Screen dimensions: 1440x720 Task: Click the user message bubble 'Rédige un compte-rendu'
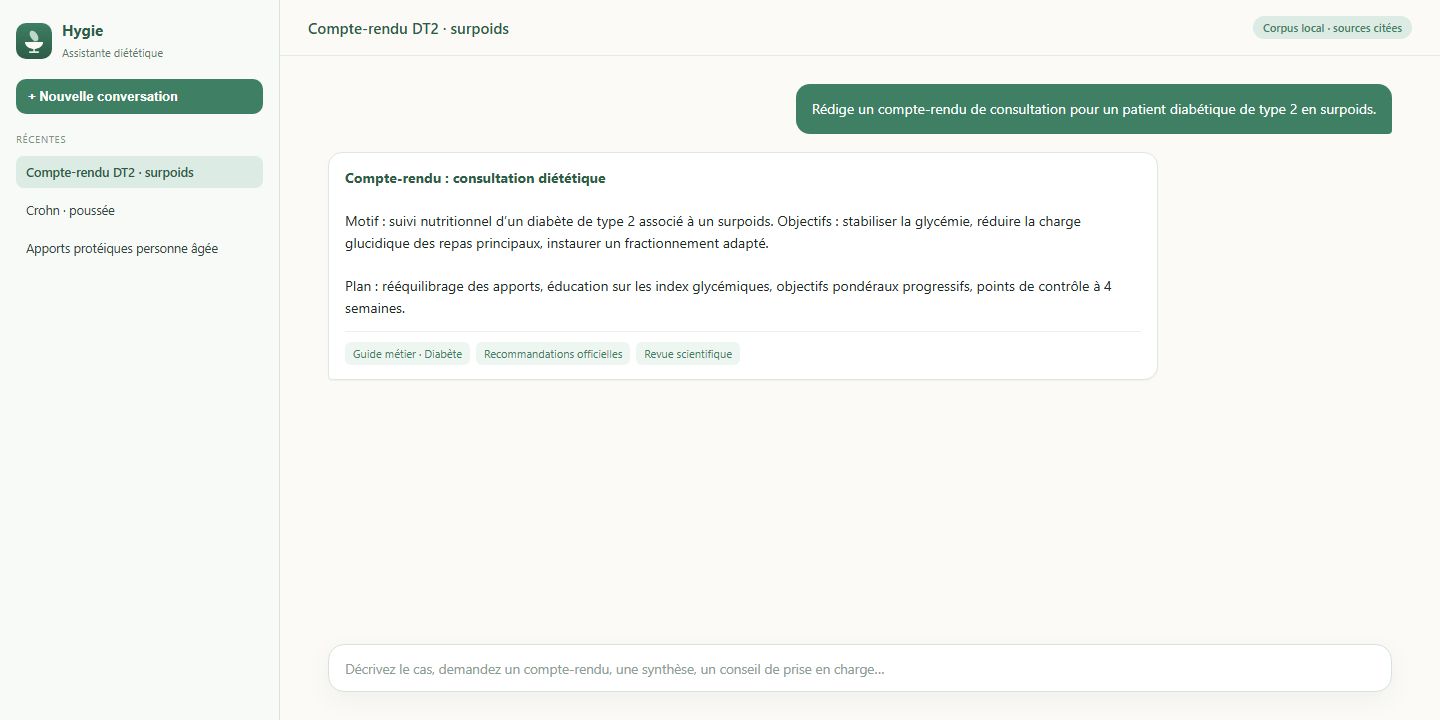point(1094,109)
